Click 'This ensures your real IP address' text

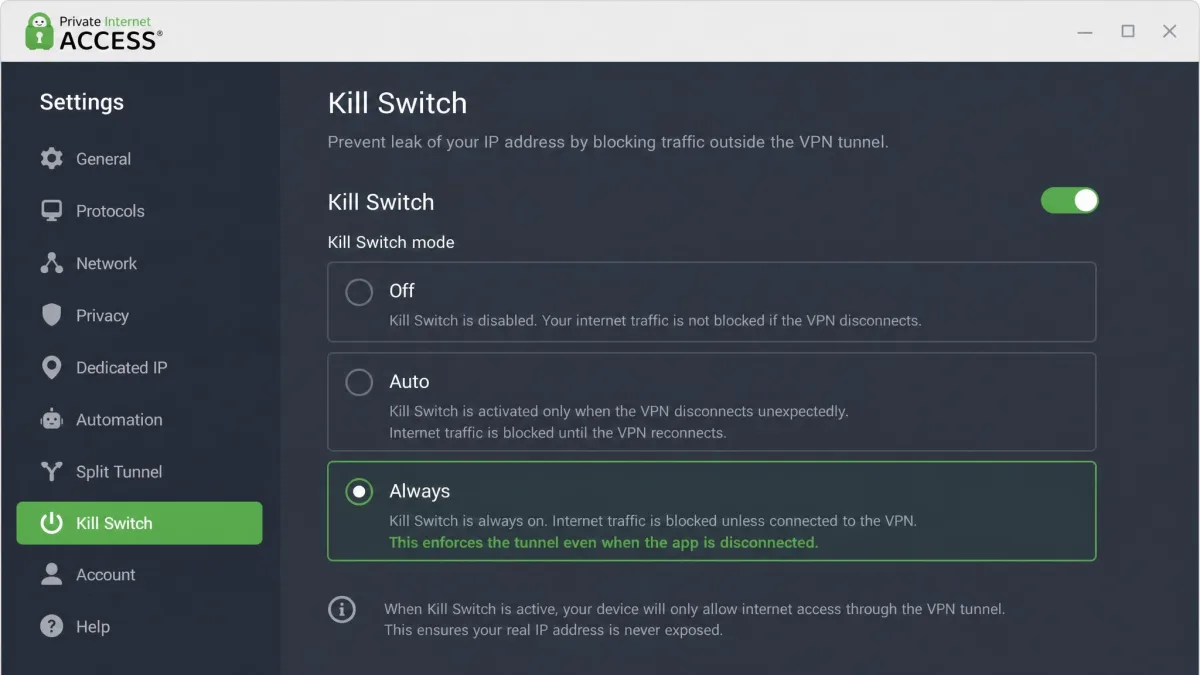click(x=553, y=630)
